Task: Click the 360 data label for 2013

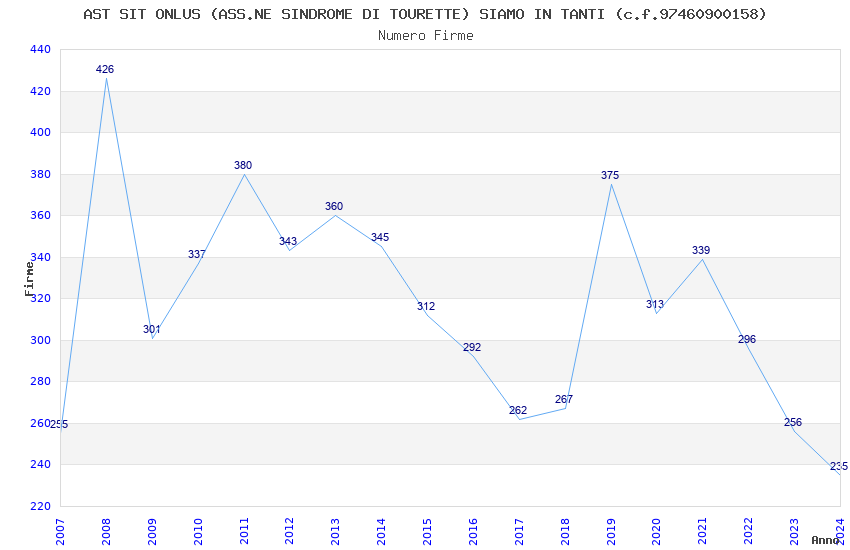Action: 334,206
